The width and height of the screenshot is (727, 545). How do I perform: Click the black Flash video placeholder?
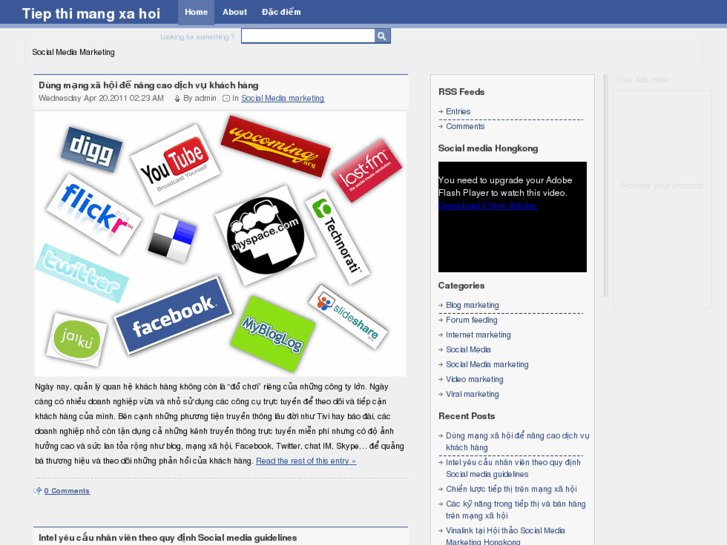tap(512, 217)
